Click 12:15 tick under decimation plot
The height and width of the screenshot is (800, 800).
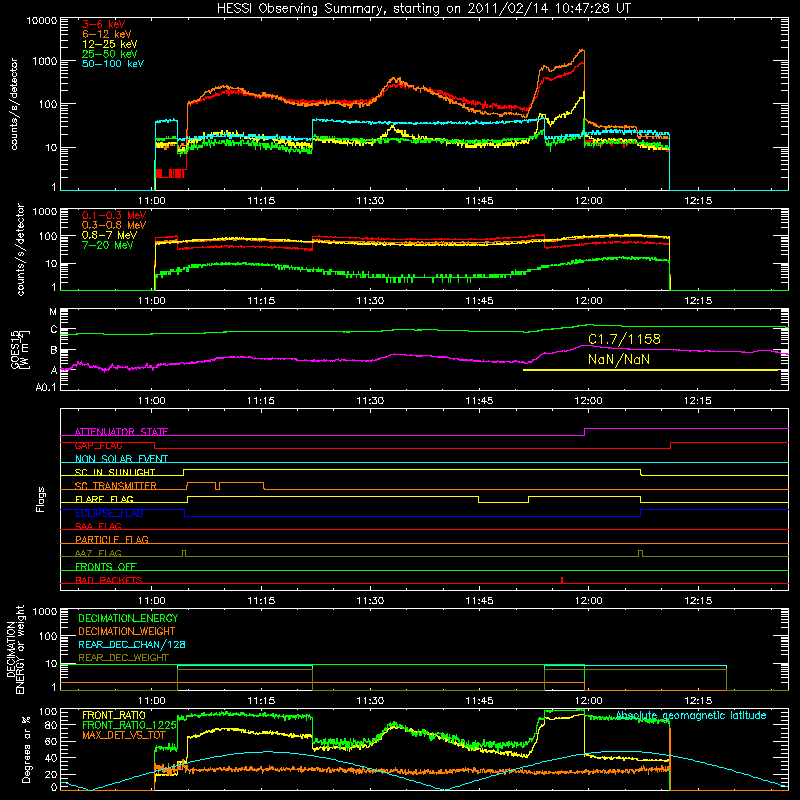[697, 701]
